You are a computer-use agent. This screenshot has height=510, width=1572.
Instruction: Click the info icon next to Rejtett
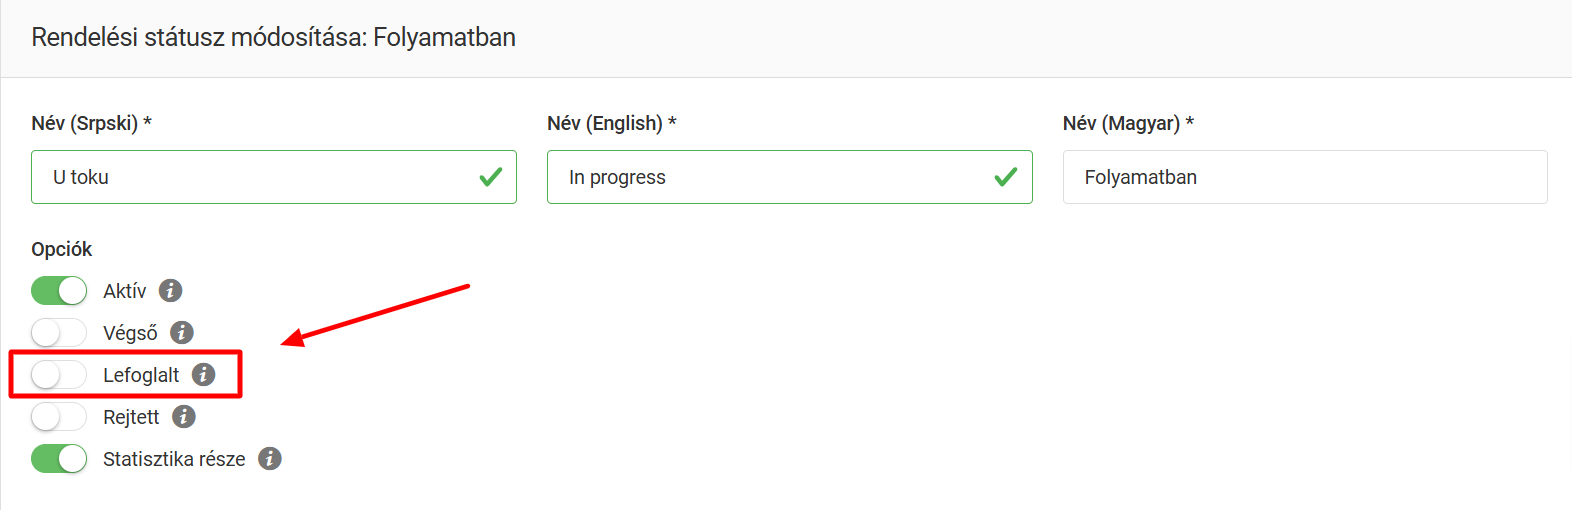(184, 417)
